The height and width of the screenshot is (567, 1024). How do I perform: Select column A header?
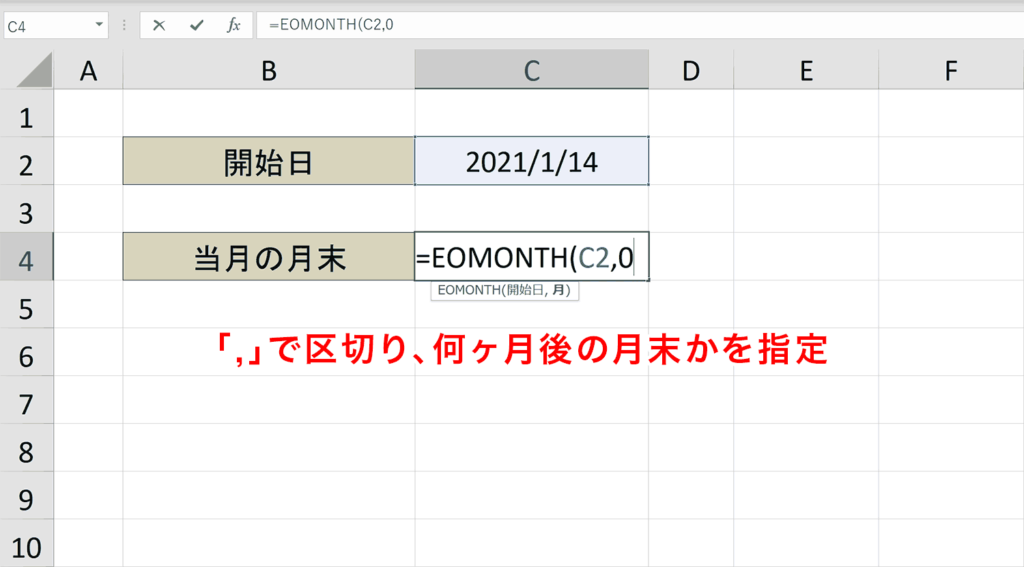pos(88,70)
